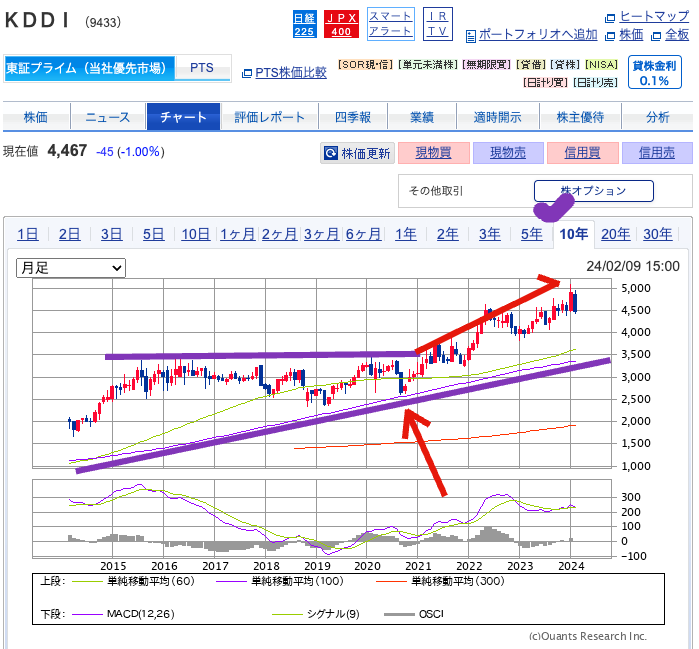Select the 10年 chart period tab
Screen dimensions: 699x649
574,234
